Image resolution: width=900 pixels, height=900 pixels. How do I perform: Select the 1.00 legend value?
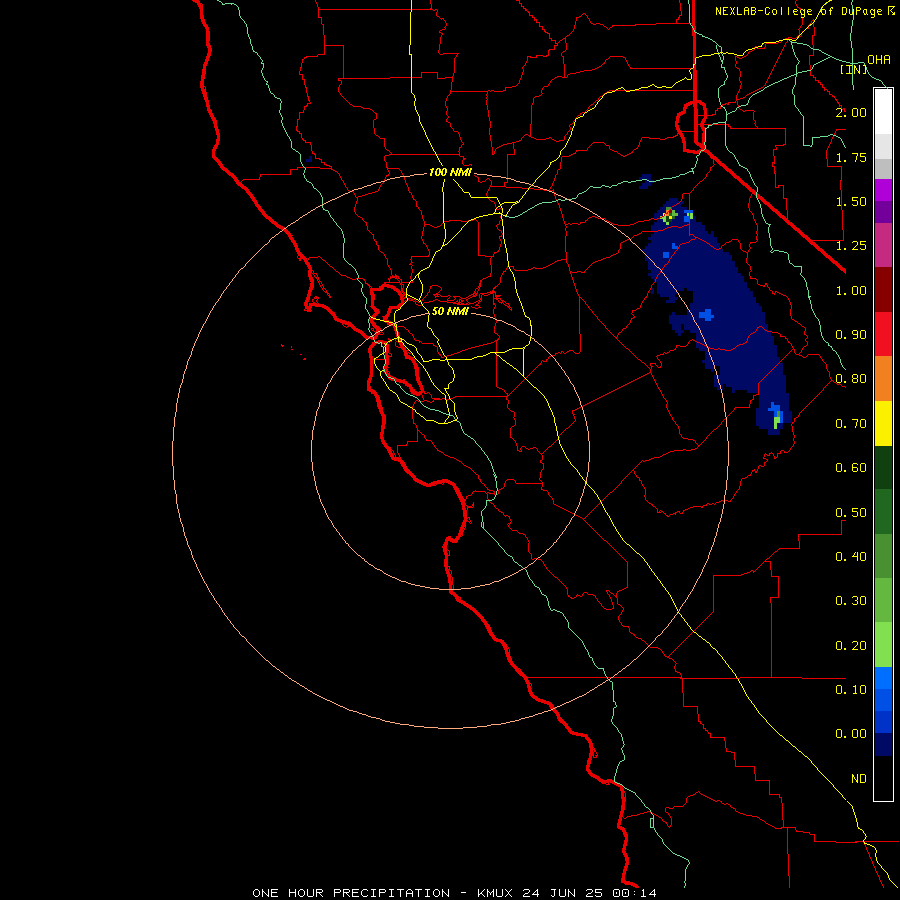(x=851, y=290)
